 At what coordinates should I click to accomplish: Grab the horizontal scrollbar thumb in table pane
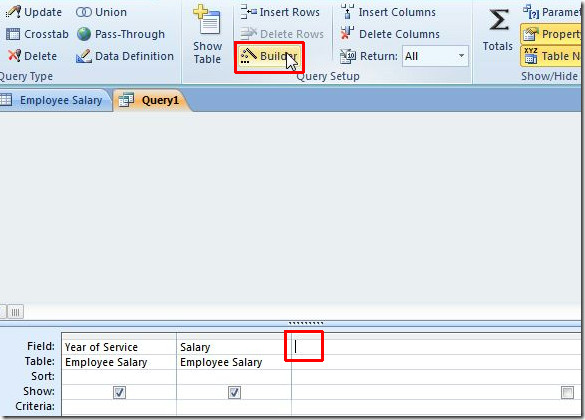pos(15,312)
